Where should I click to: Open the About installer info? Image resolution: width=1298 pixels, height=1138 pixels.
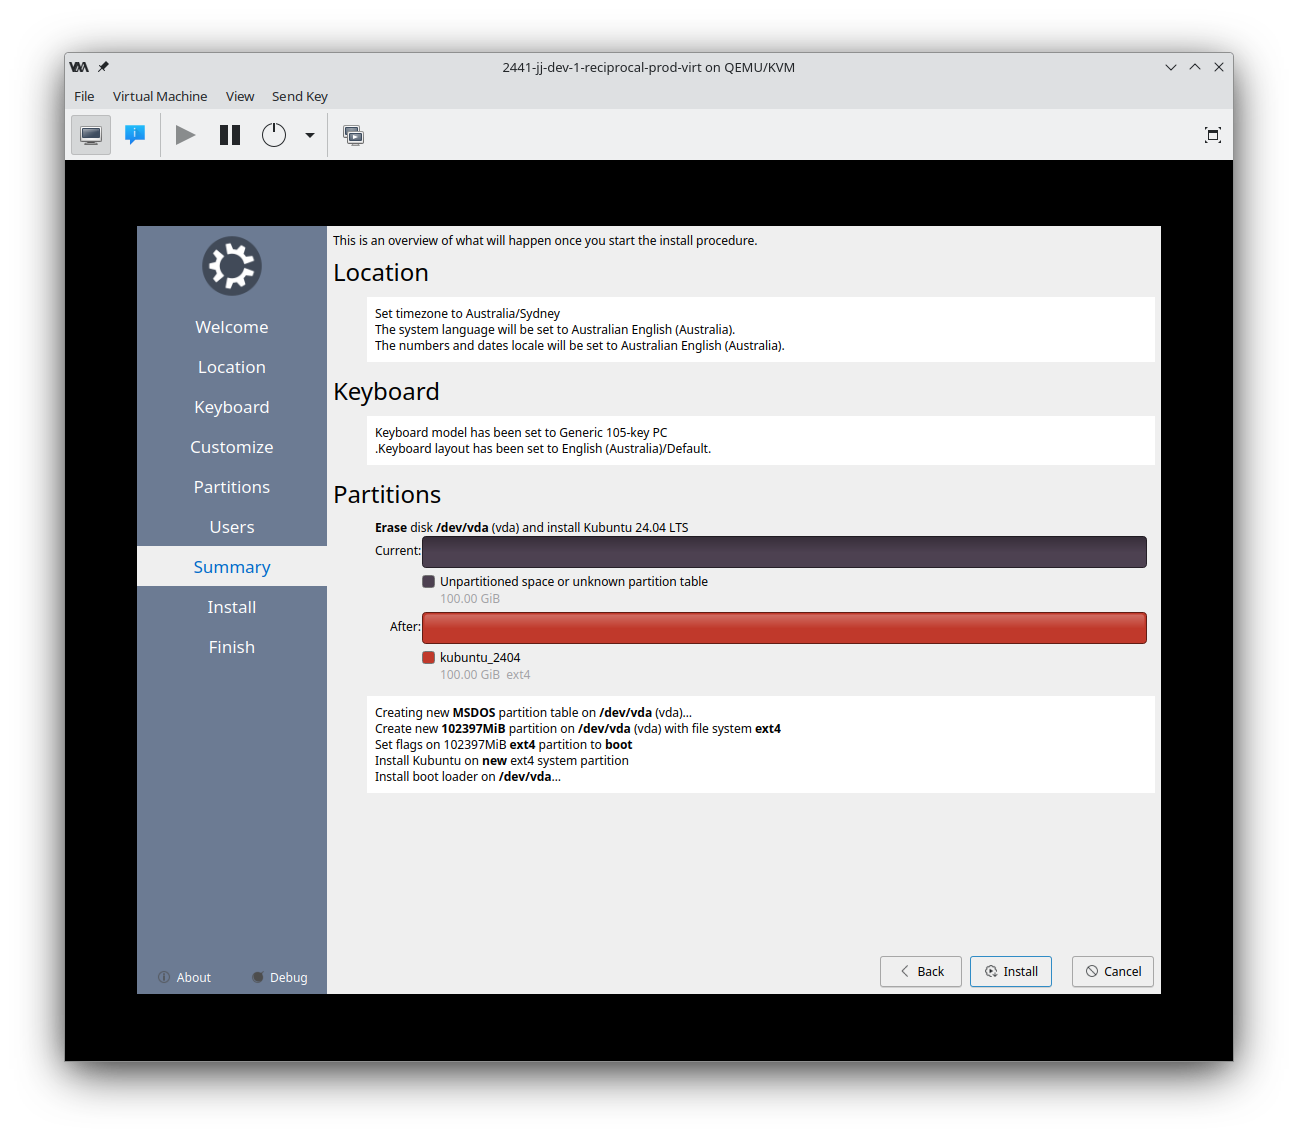pyautogui.click(x=185, y=977)
